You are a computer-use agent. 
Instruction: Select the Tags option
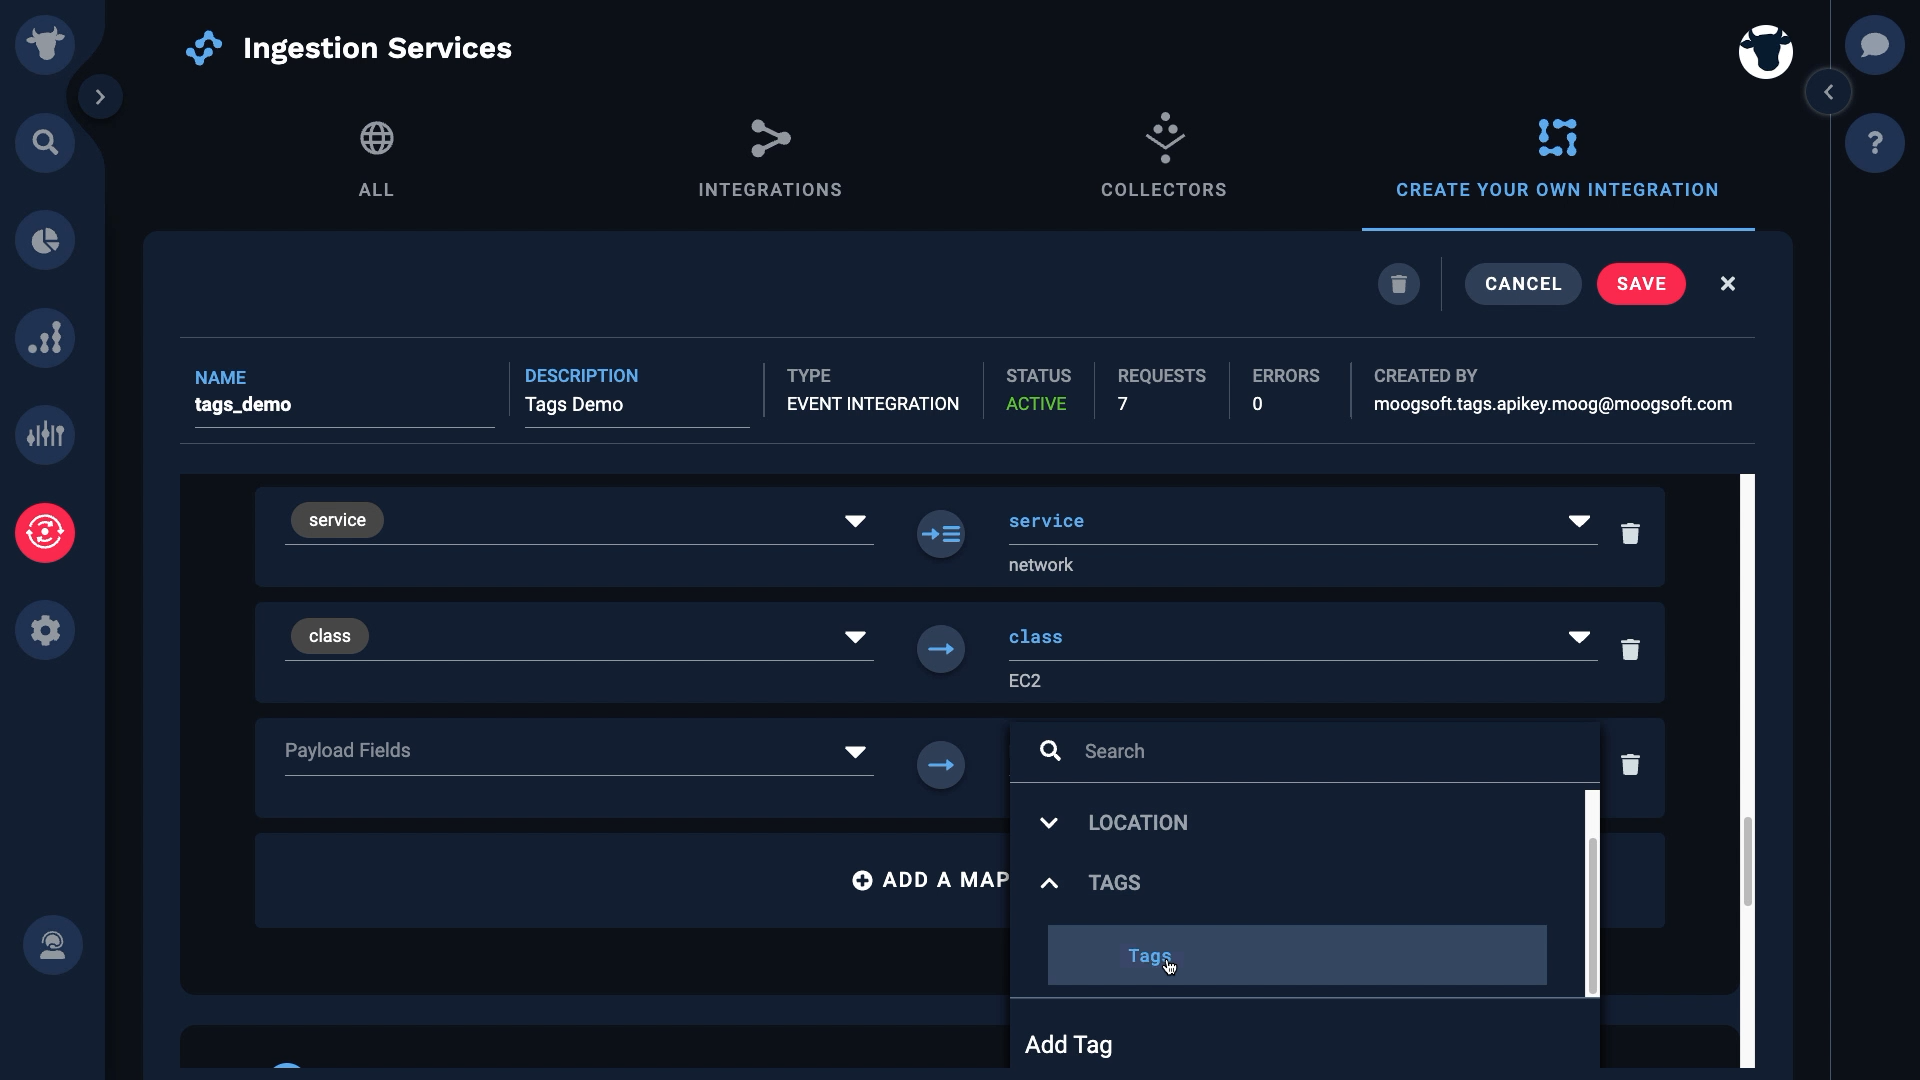pyautogui.click(x=1297, y=955)
